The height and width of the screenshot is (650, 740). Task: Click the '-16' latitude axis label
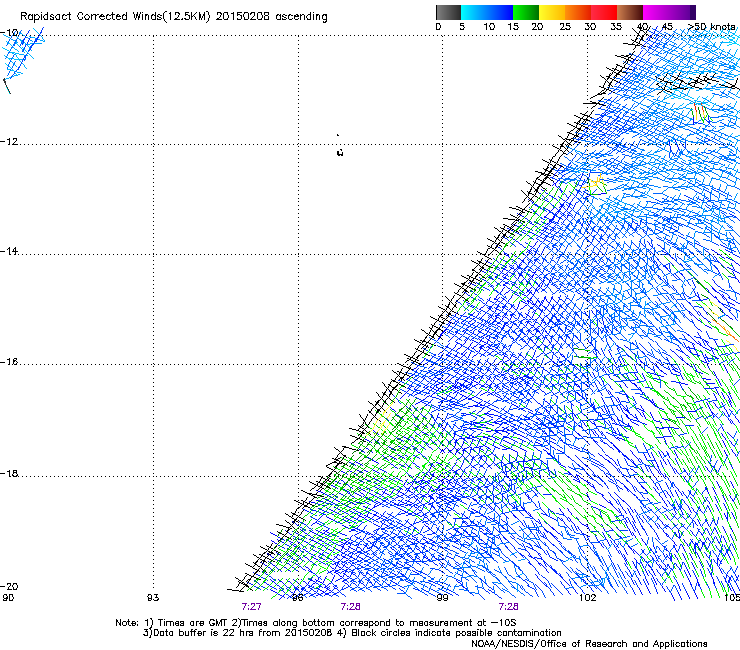10,362
